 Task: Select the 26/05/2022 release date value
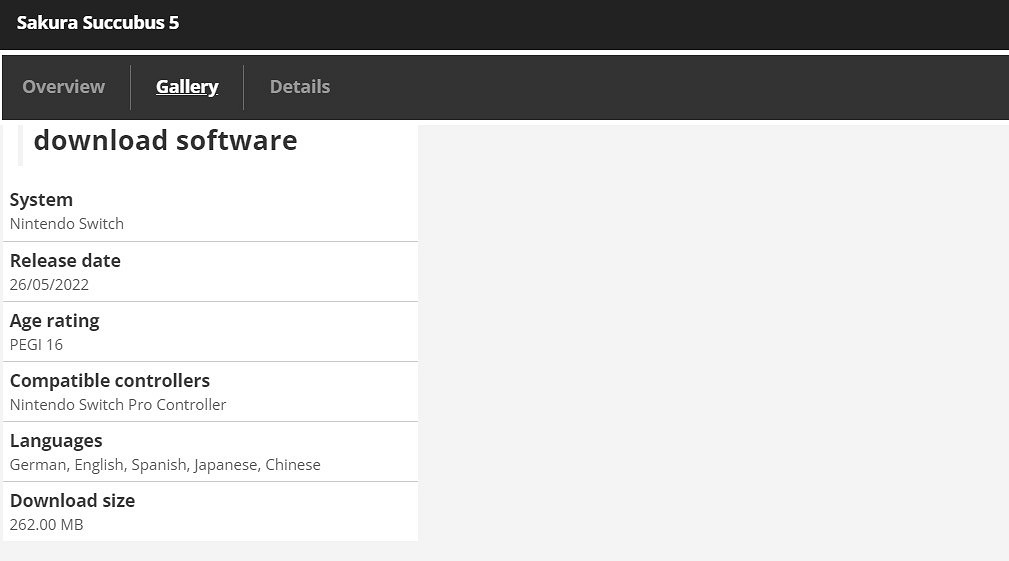49,284
